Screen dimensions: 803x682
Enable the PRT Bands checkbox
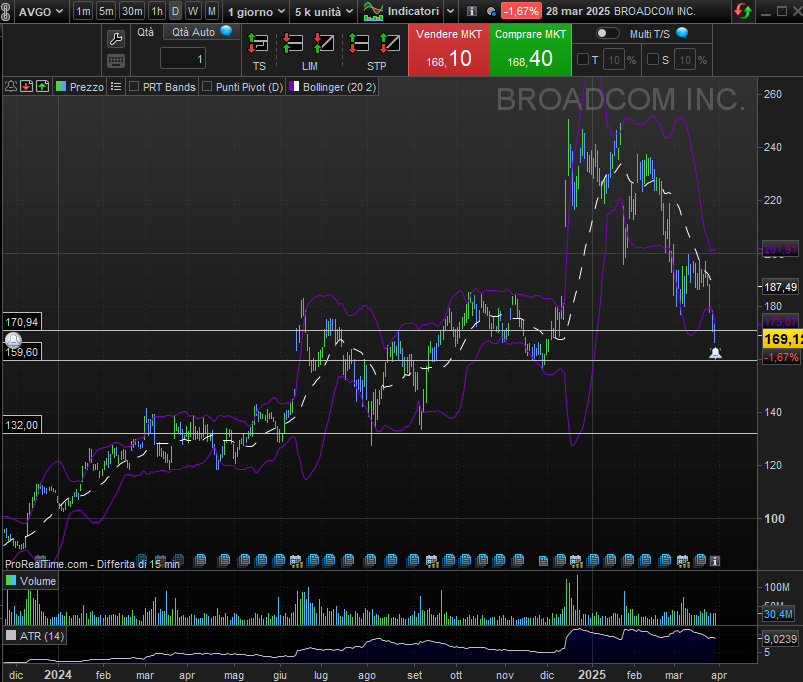(134, 87)
